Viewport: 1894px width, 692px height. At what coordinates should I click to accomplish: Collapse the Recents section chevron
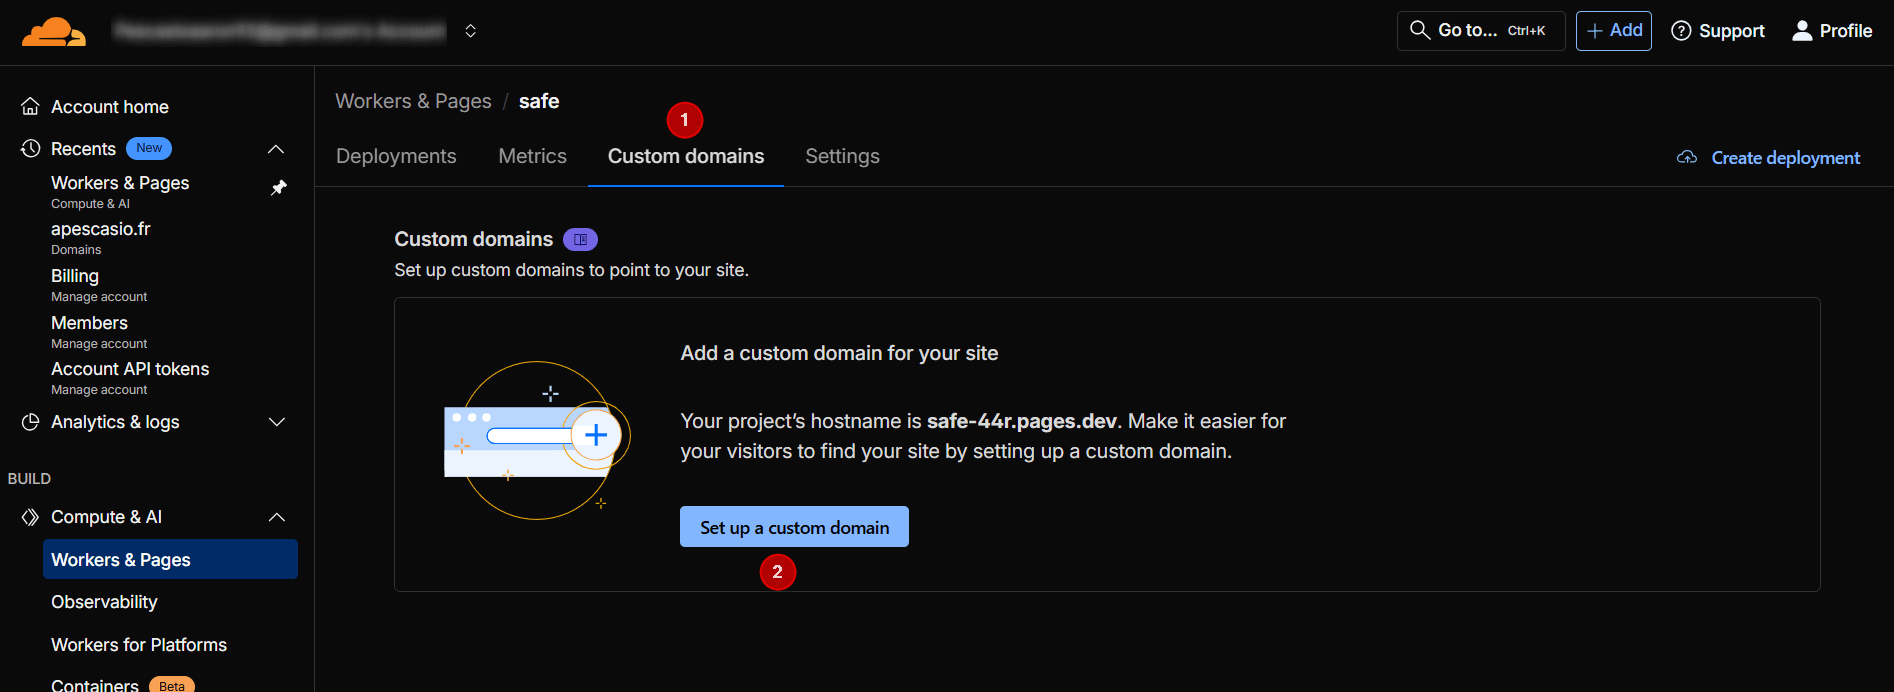point(276,149)
